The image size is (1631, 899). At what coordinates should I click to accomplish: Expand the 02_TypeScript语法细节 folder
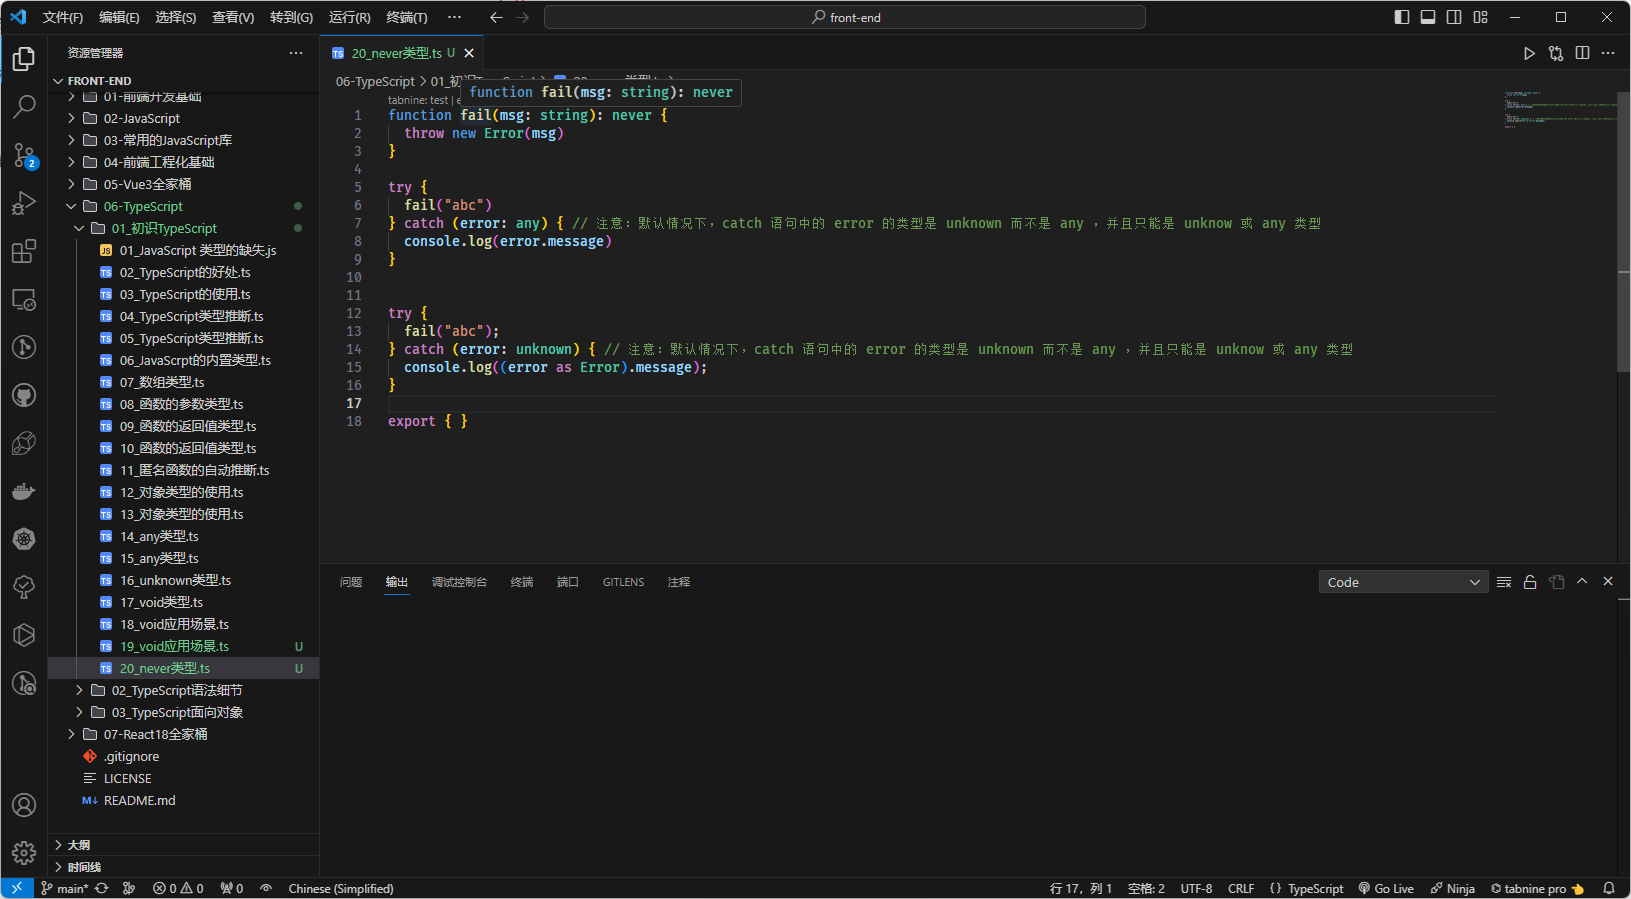[x=177, y=690]
